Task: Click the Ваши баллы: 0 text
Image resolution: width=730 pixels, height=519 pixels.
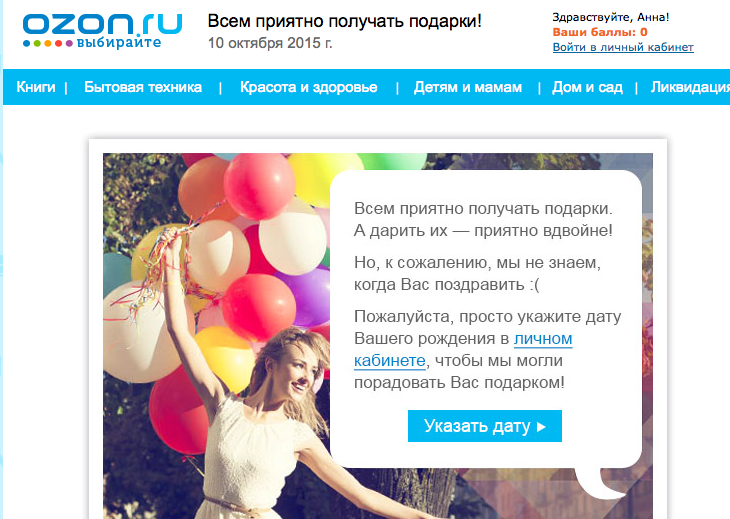Action: [600, 32]
